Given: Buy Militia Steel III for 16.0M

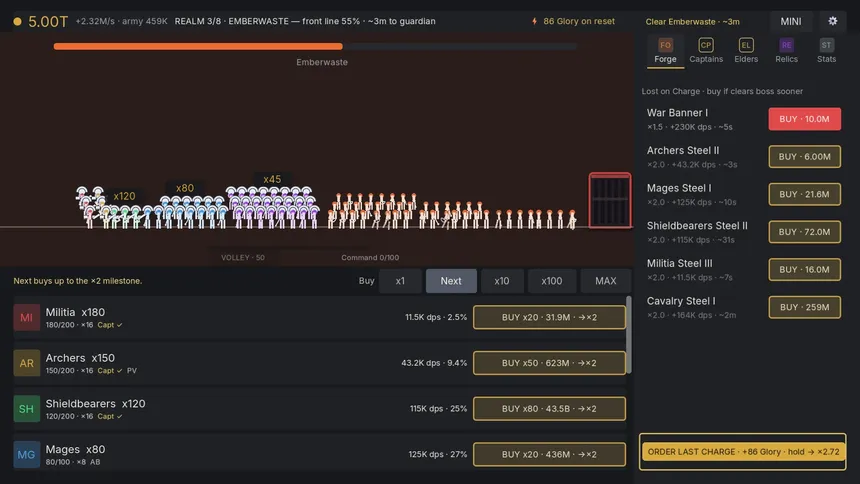Looking at the screenshot, I should point(804,269).
